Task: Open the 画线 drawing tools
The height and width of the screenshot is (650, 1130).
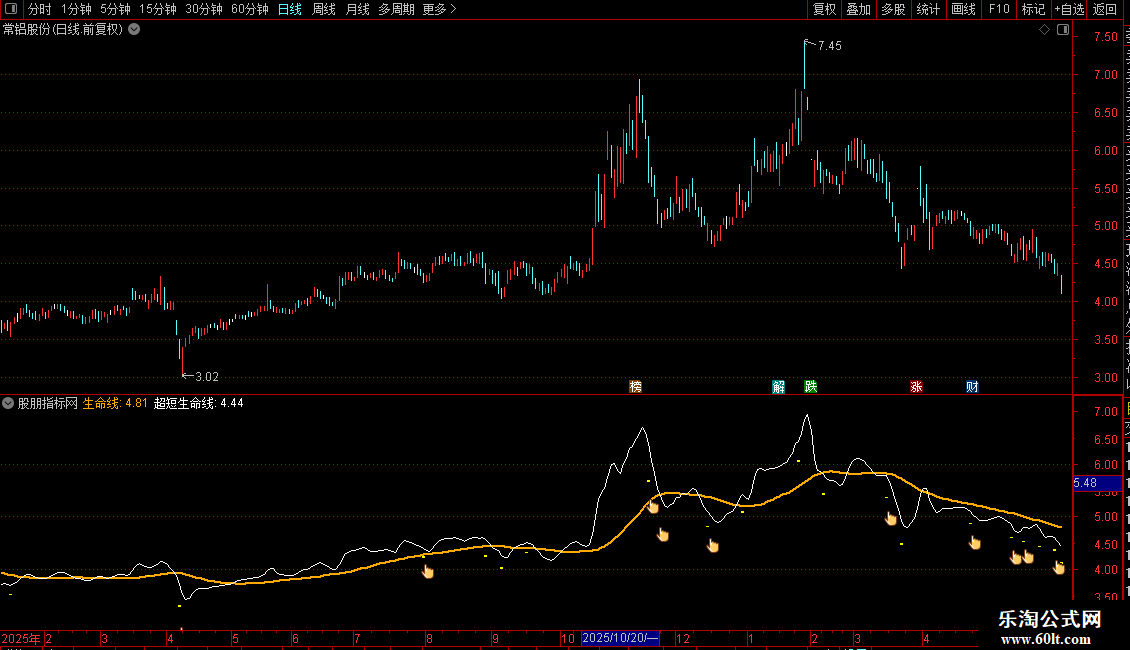Action: click(x=964, y=9)
